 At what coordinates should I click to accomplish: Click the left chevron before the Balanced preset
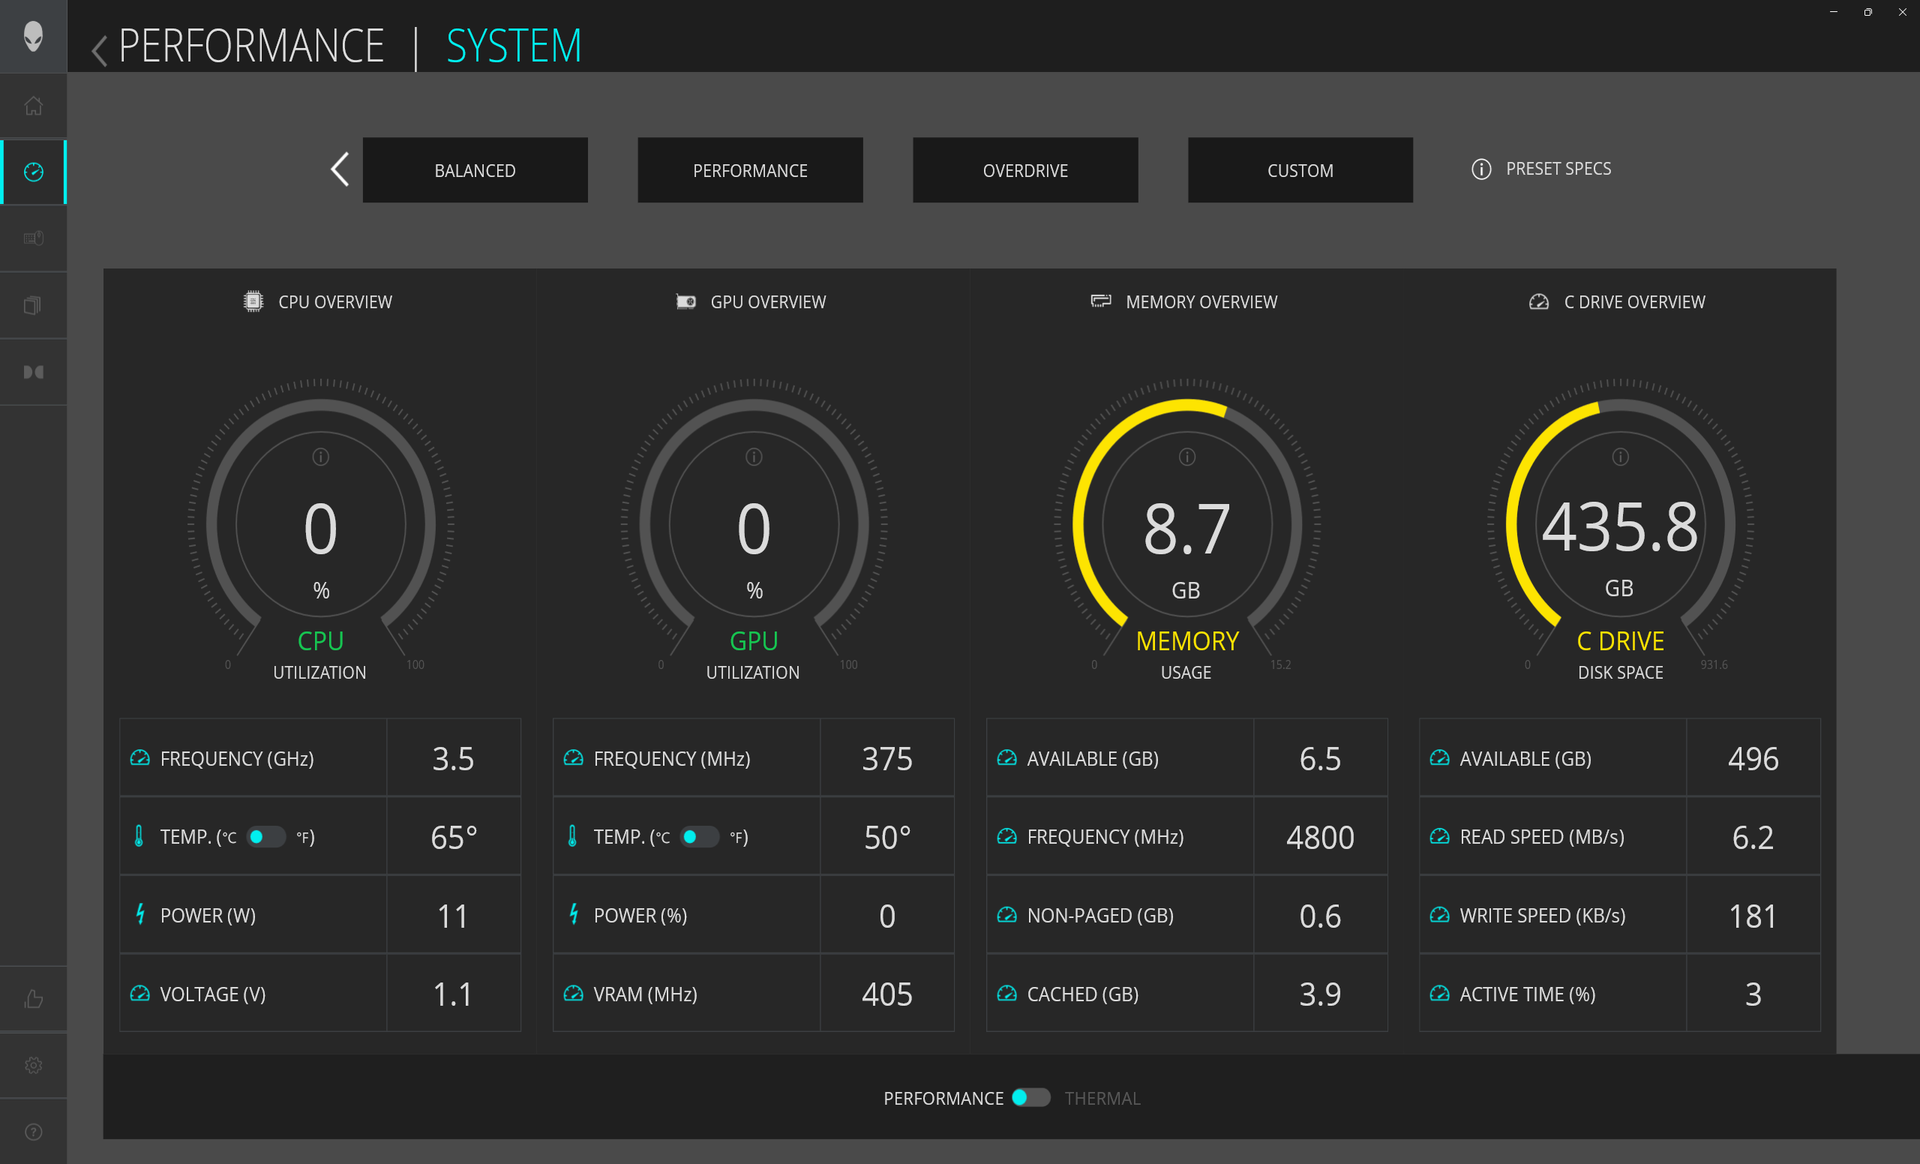340,169
